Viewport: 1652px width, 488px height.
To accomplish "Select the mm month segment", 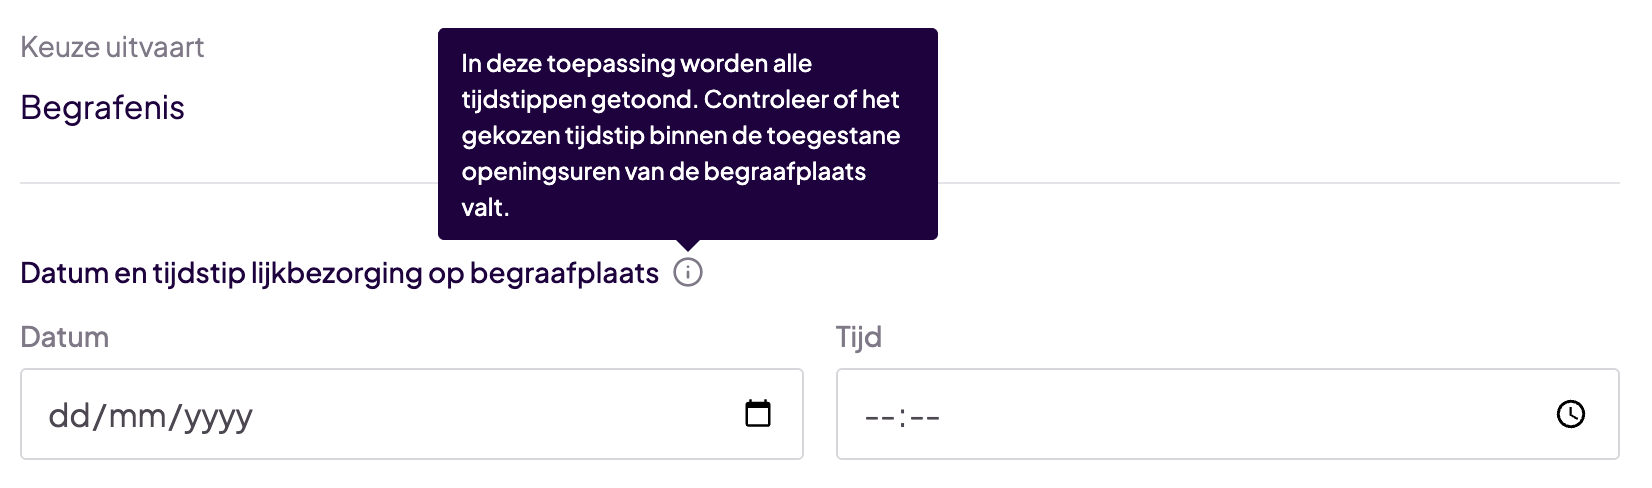I will click(x=138, y=415).
